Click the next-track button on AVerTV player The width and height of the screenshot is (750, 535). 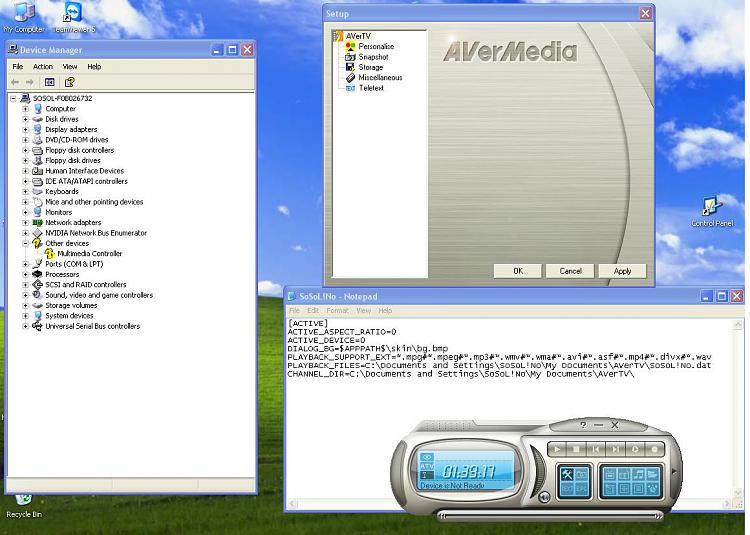(616, 449)
